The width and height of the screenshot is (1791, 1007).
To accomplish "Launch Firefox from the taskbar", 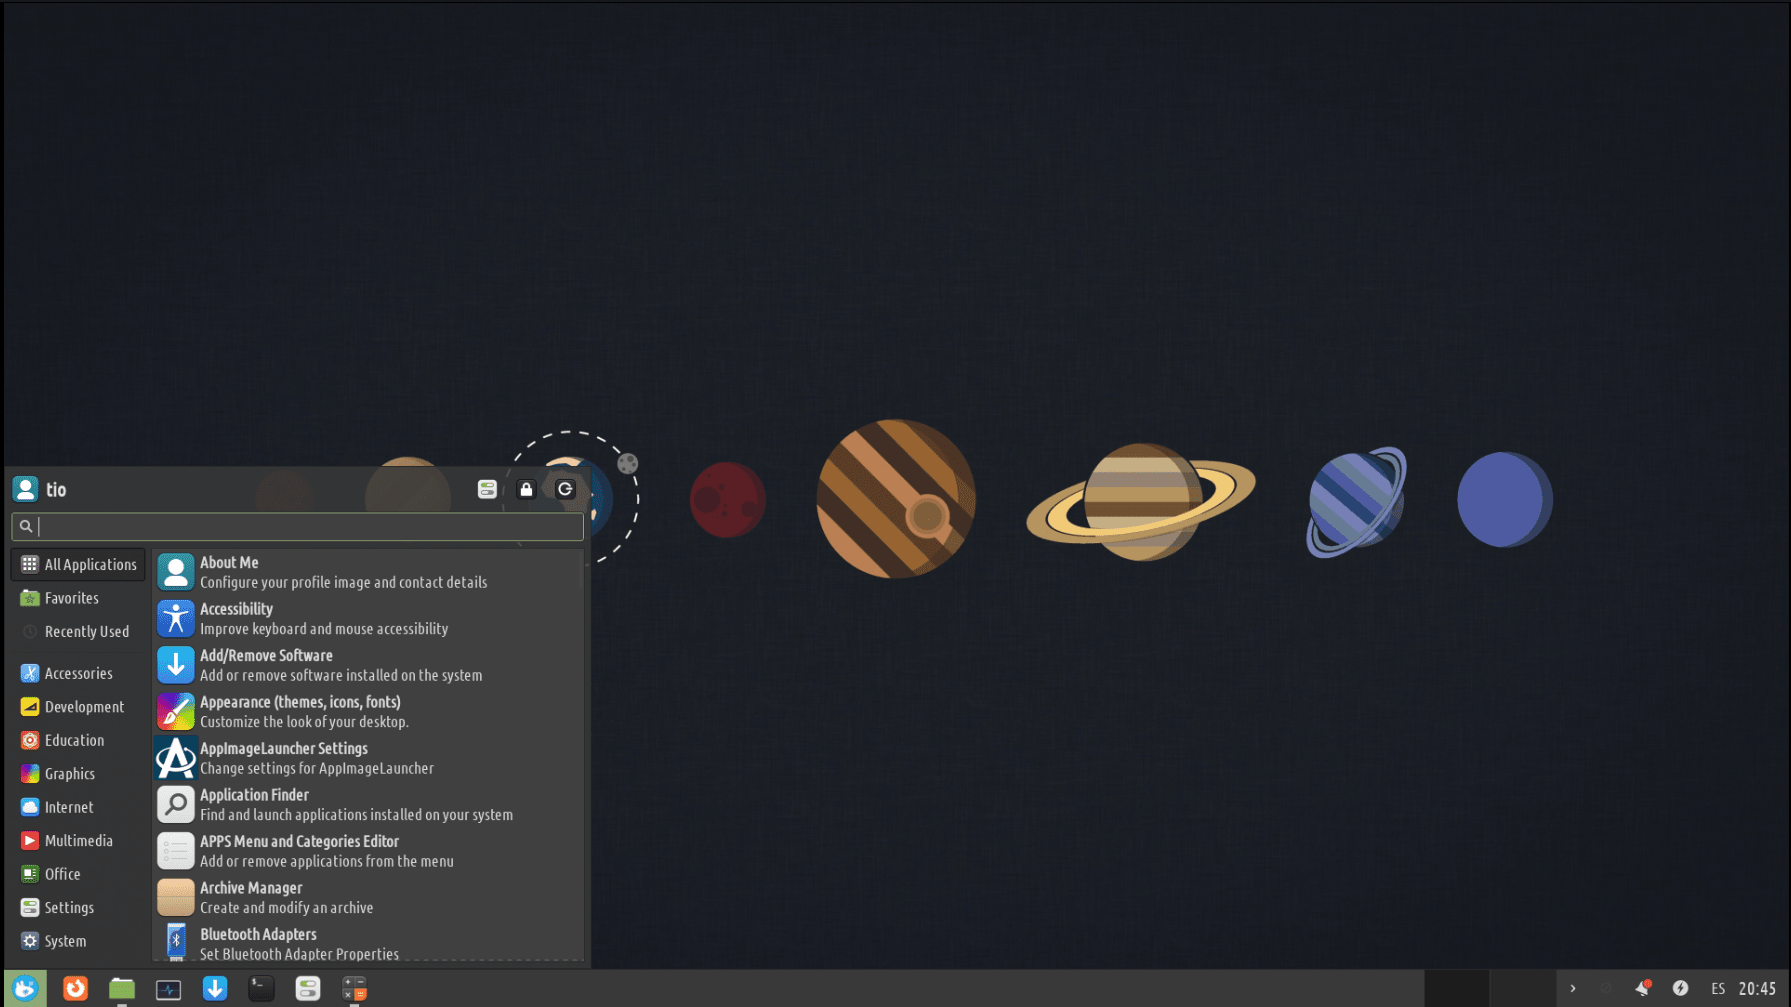I will (x=75, y=989).
